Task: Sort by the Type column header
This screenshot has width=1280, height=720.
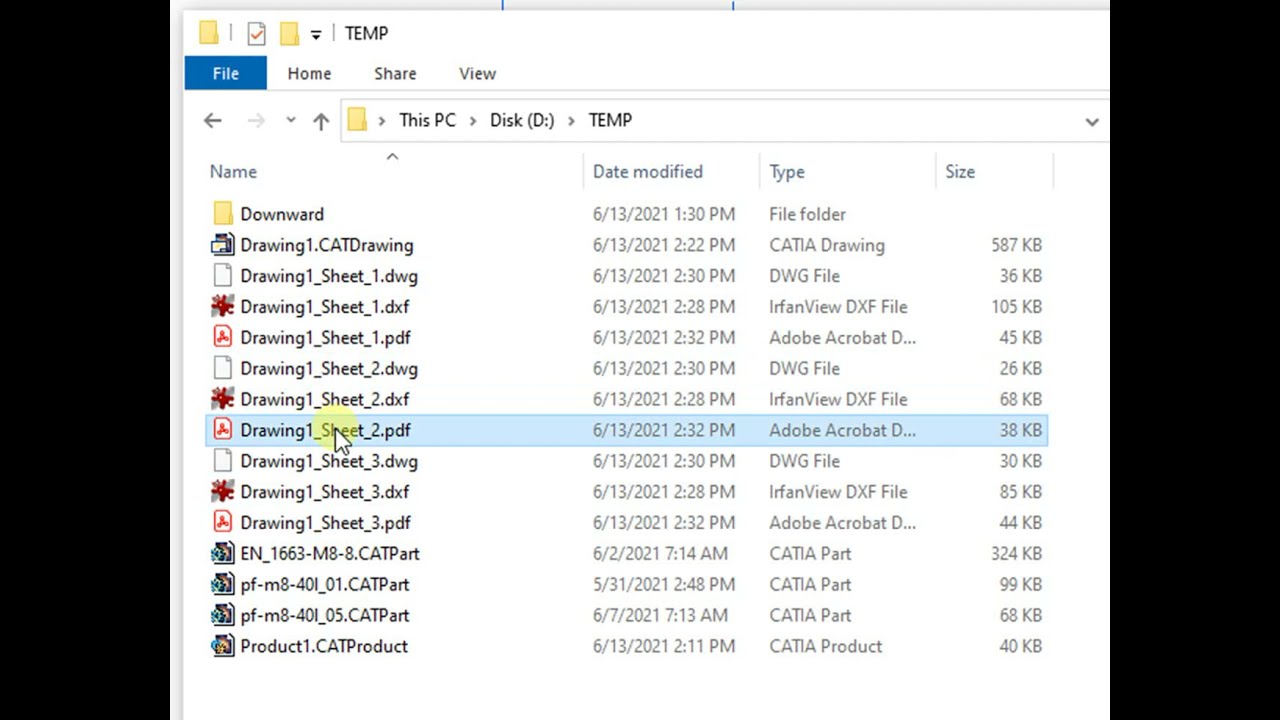Action: coord(787,172)
